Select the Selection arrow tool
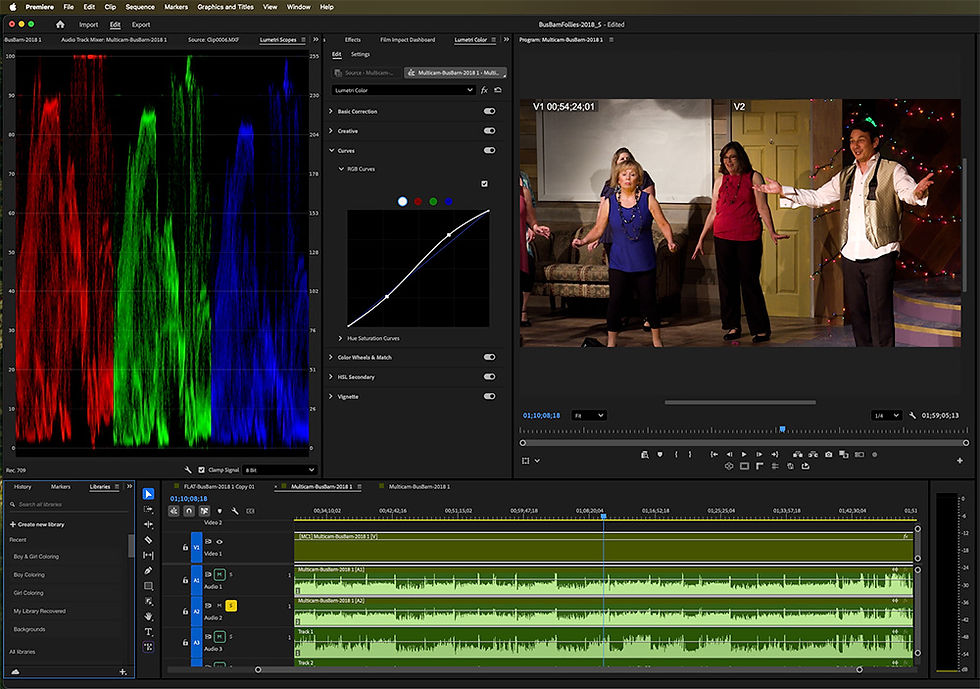This screenshot has height=689, width=980. pos(148,494)
